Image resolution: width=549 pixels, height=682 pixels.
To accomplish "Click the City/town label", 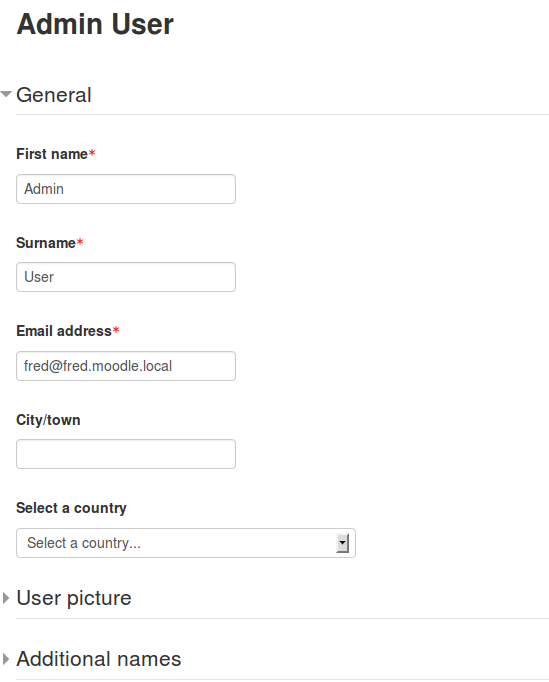I will 48,420.
